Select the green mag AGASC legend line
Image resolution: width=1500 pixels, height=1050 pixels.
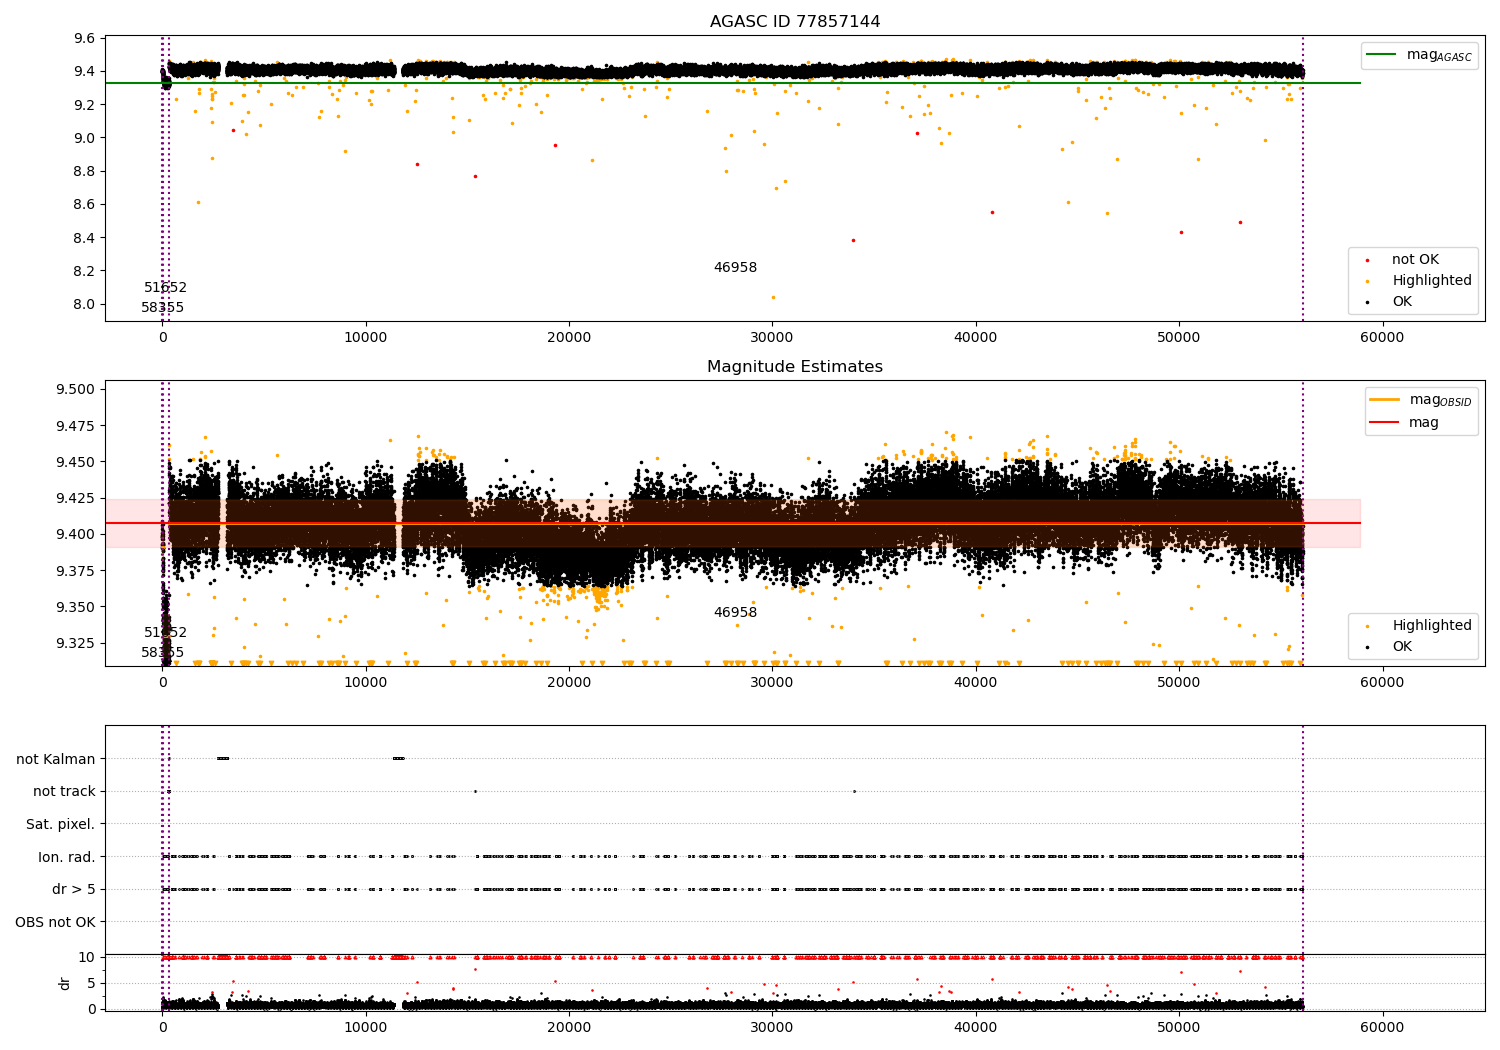point(1382,55)
